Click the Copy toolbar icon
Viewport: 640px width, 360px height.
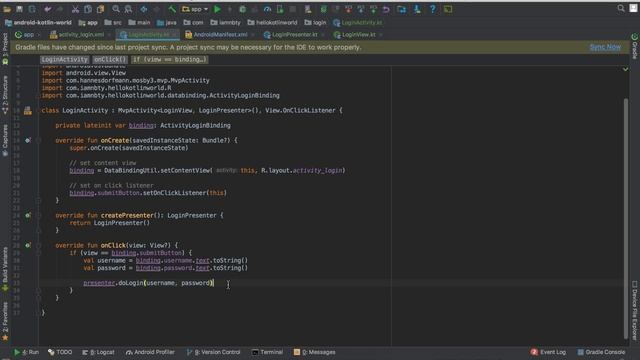click(88, 9)
